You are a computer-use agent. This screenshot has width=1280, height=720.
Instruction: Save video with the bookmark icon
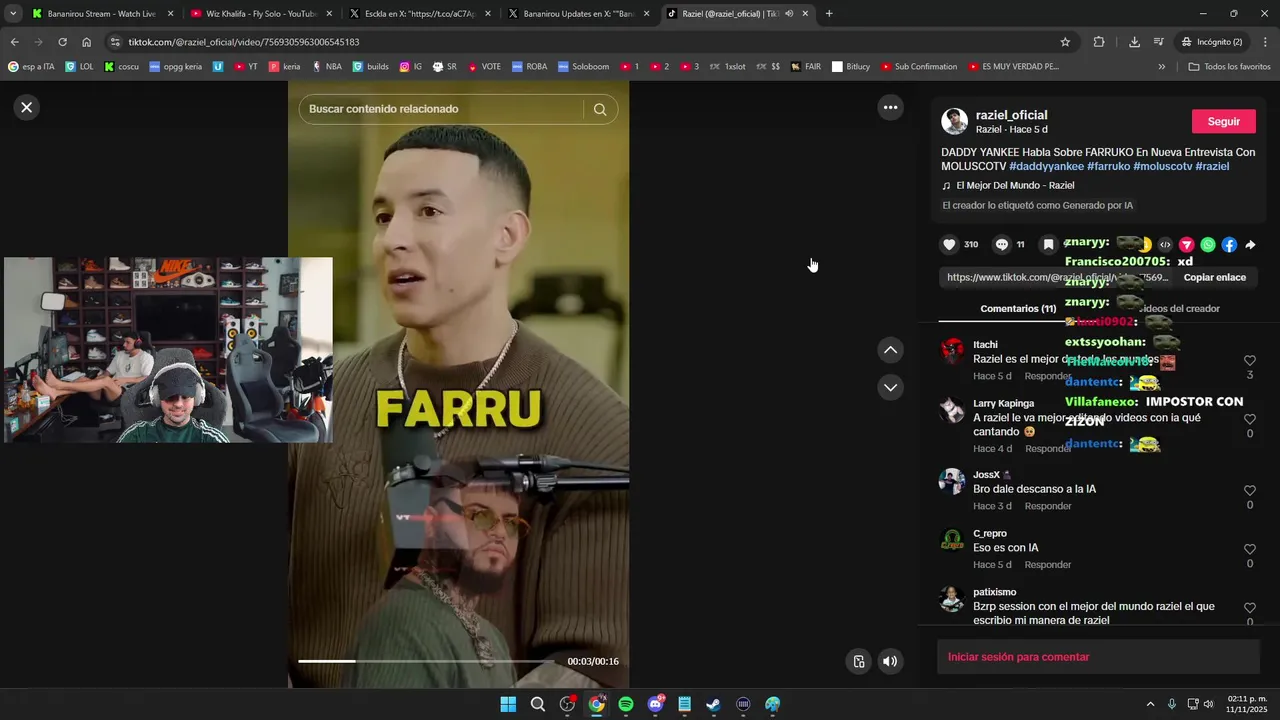pyautogui.click(x=1048, y=244)
